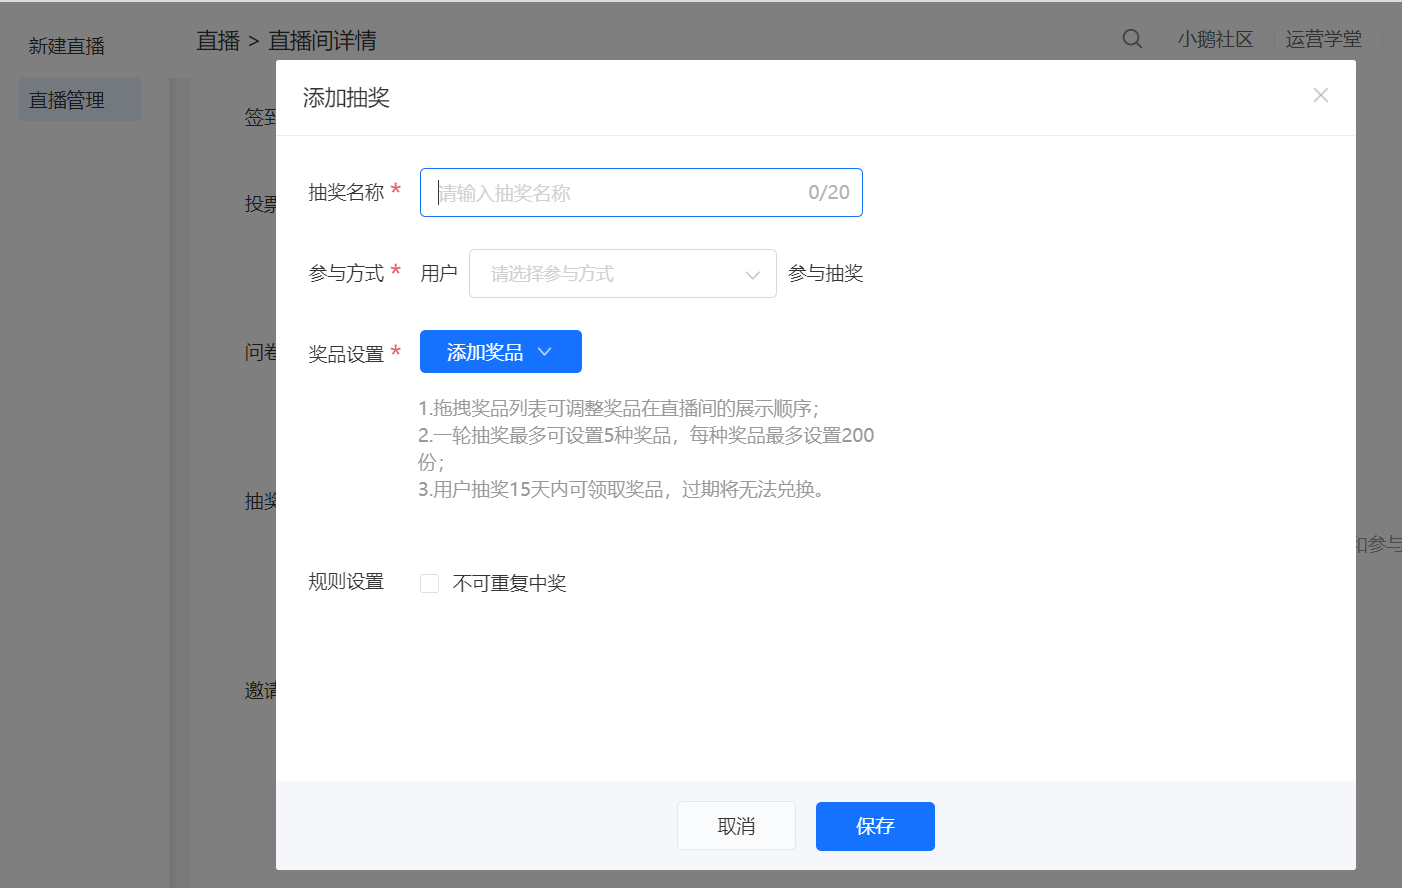Click the hint 1.拖拽奖品列表可调整奖品
This screenshot has width=1402, height=888.
[618, 408]
